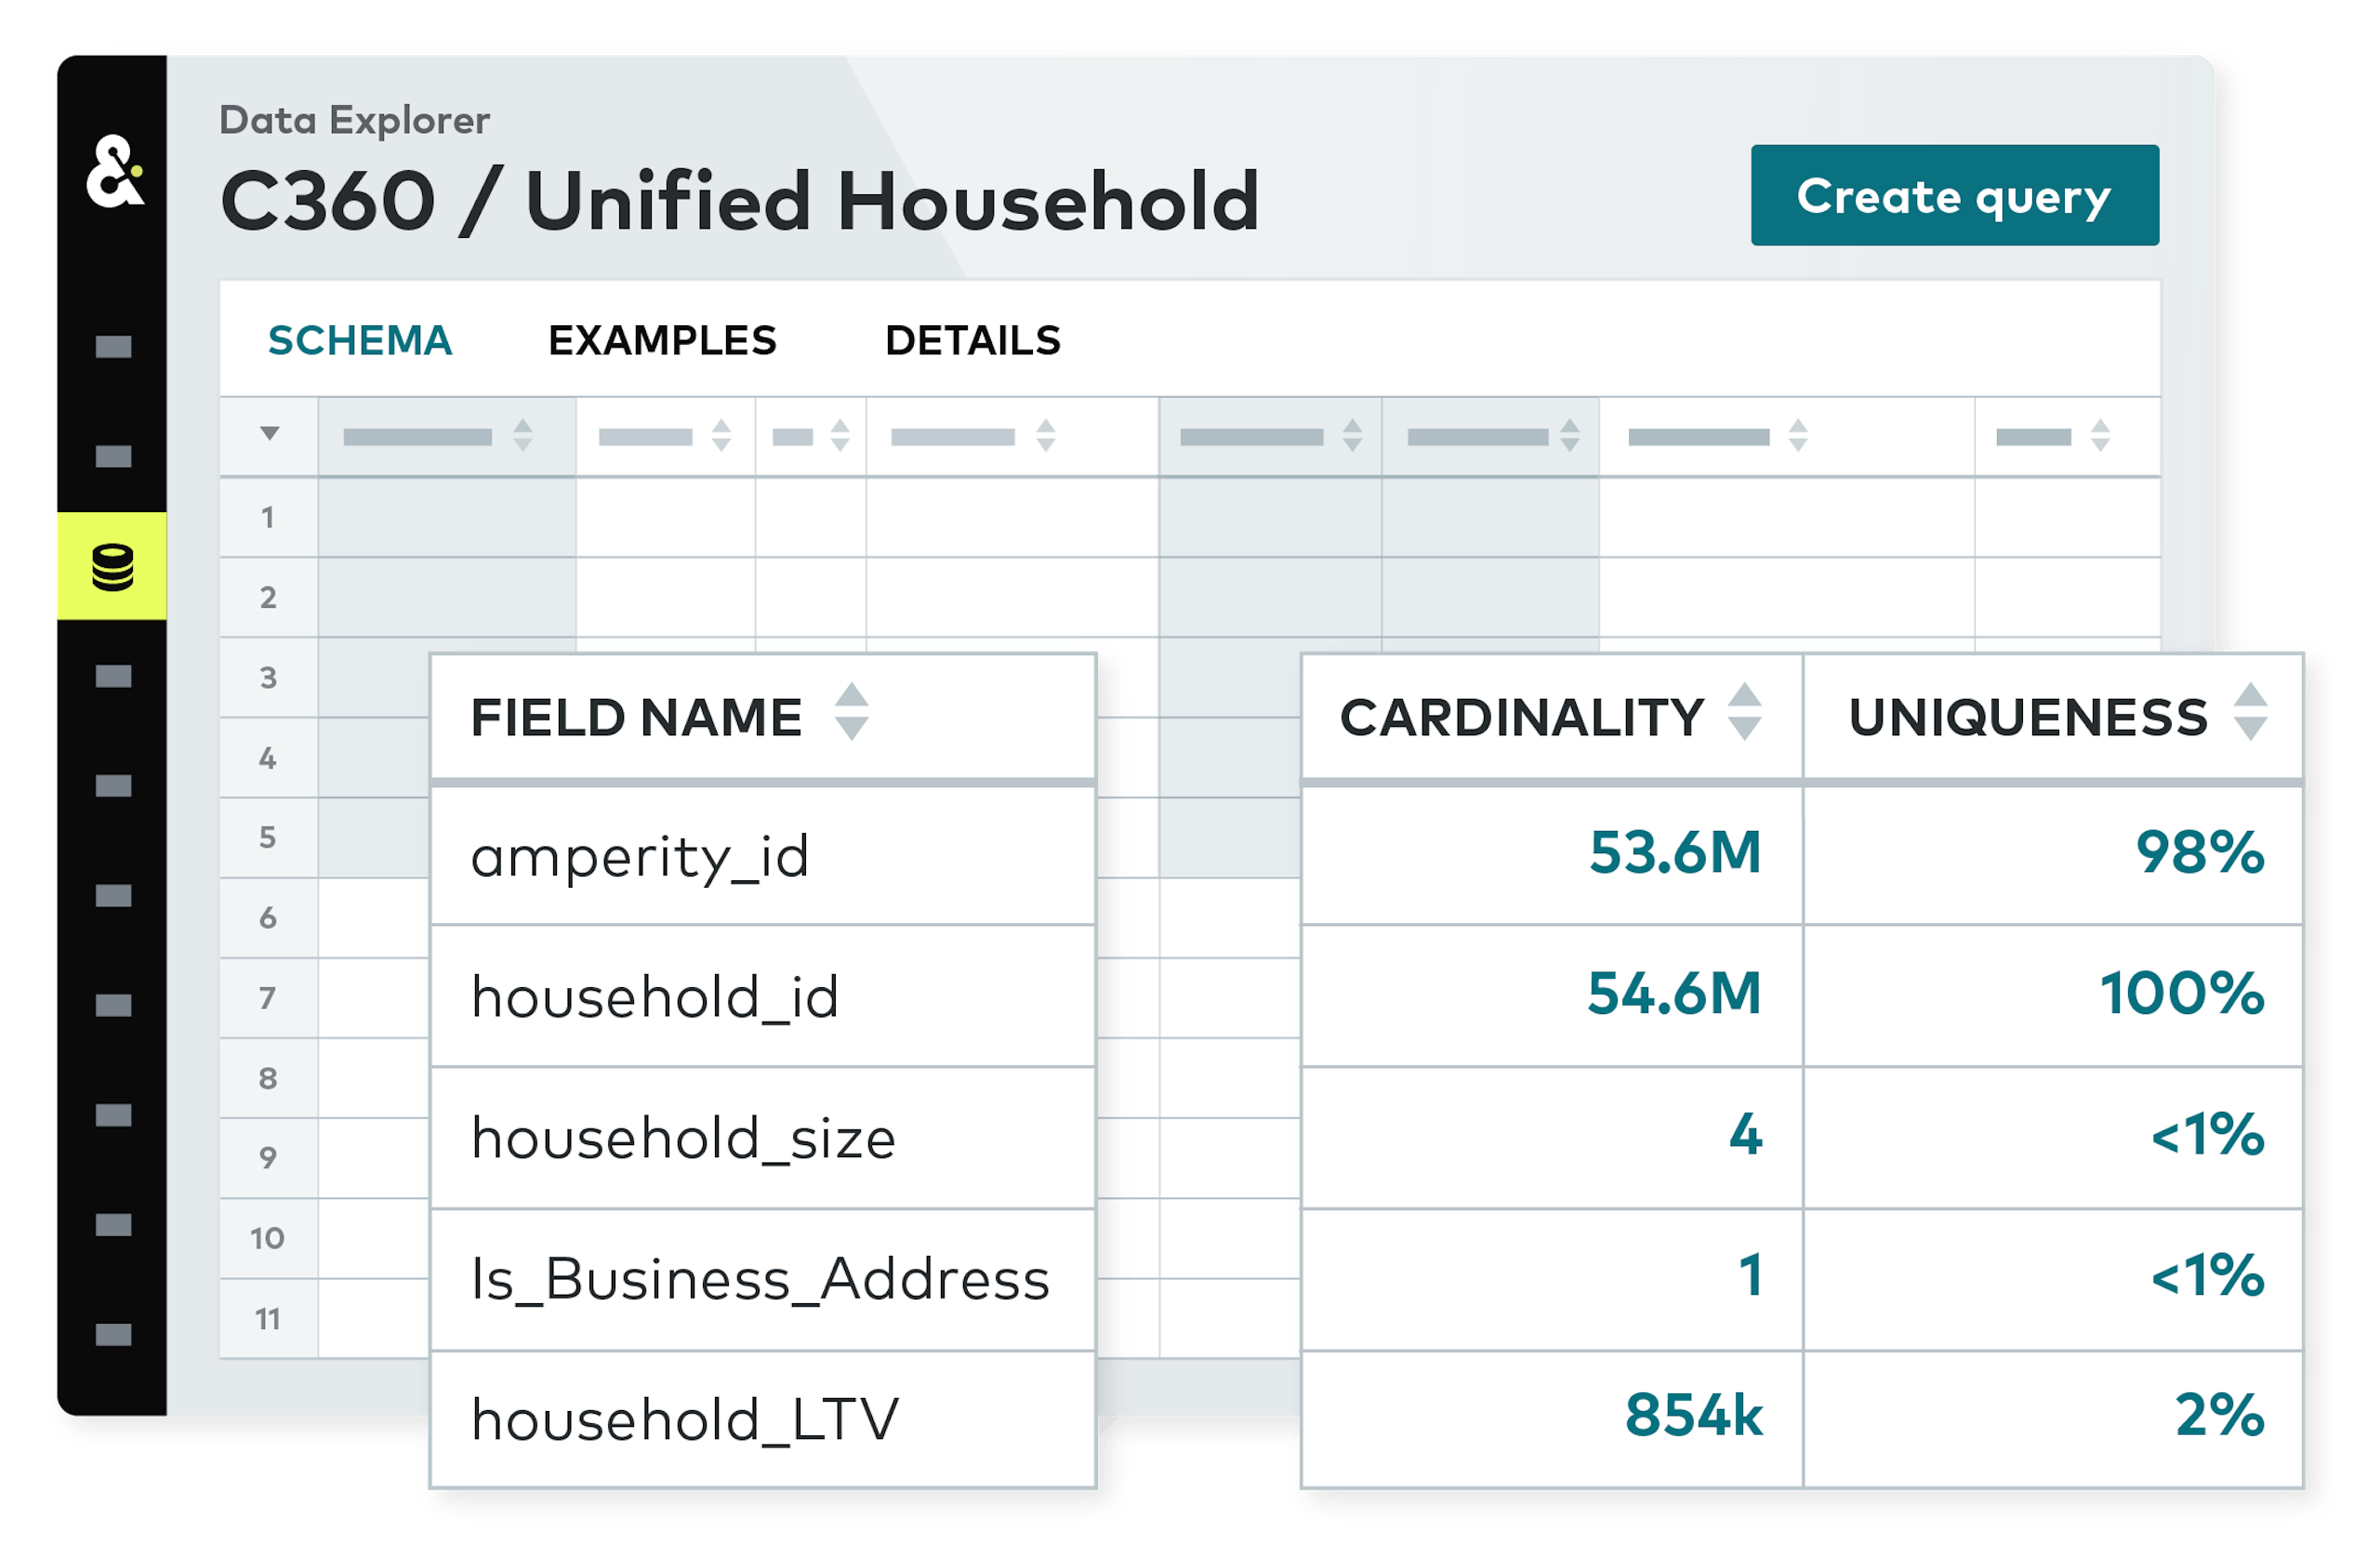
Task: Click the topmost gray sidebar placeholder icon
Action: [x=113, y=347]
